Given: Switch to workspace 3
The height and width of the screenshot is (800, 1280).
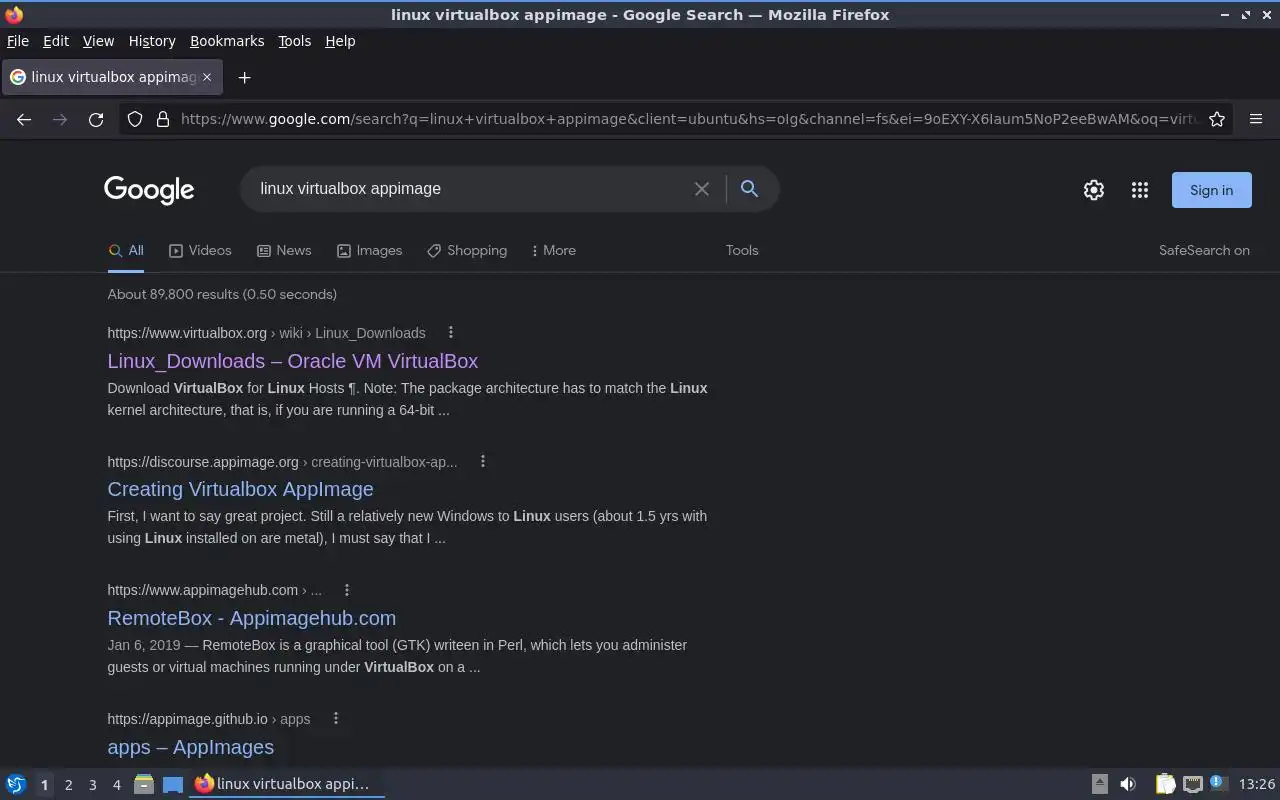Looking at the screenshot, I should 92,785.
